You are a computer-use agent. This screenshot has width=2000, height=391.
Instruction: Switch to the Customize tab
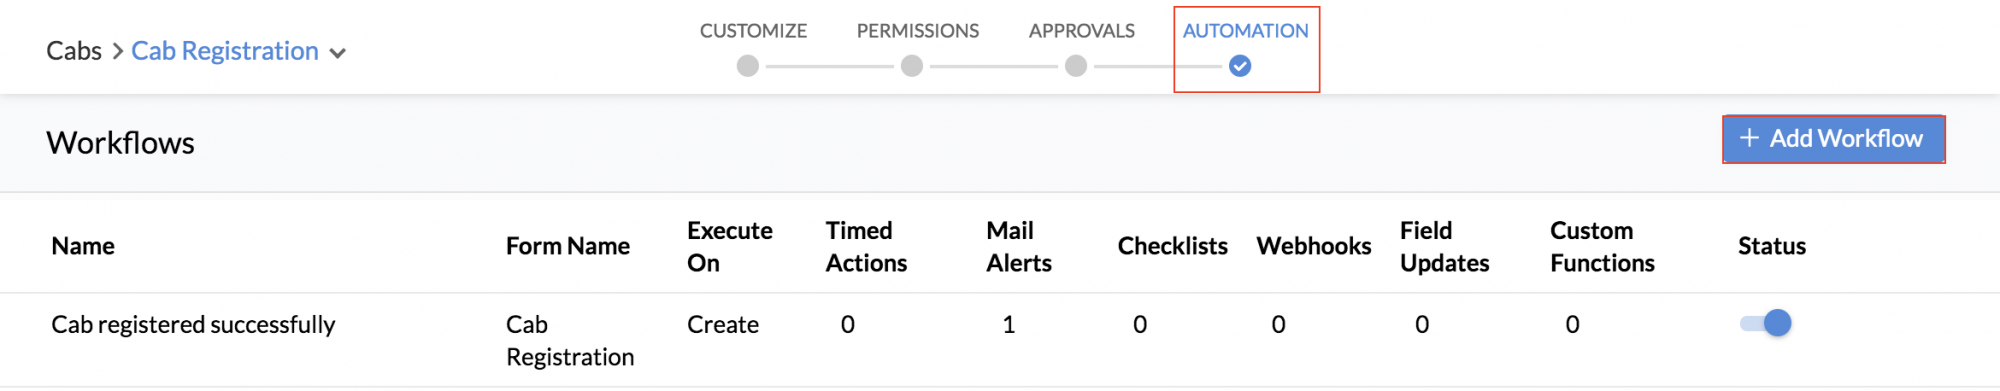tap(753, 31)
